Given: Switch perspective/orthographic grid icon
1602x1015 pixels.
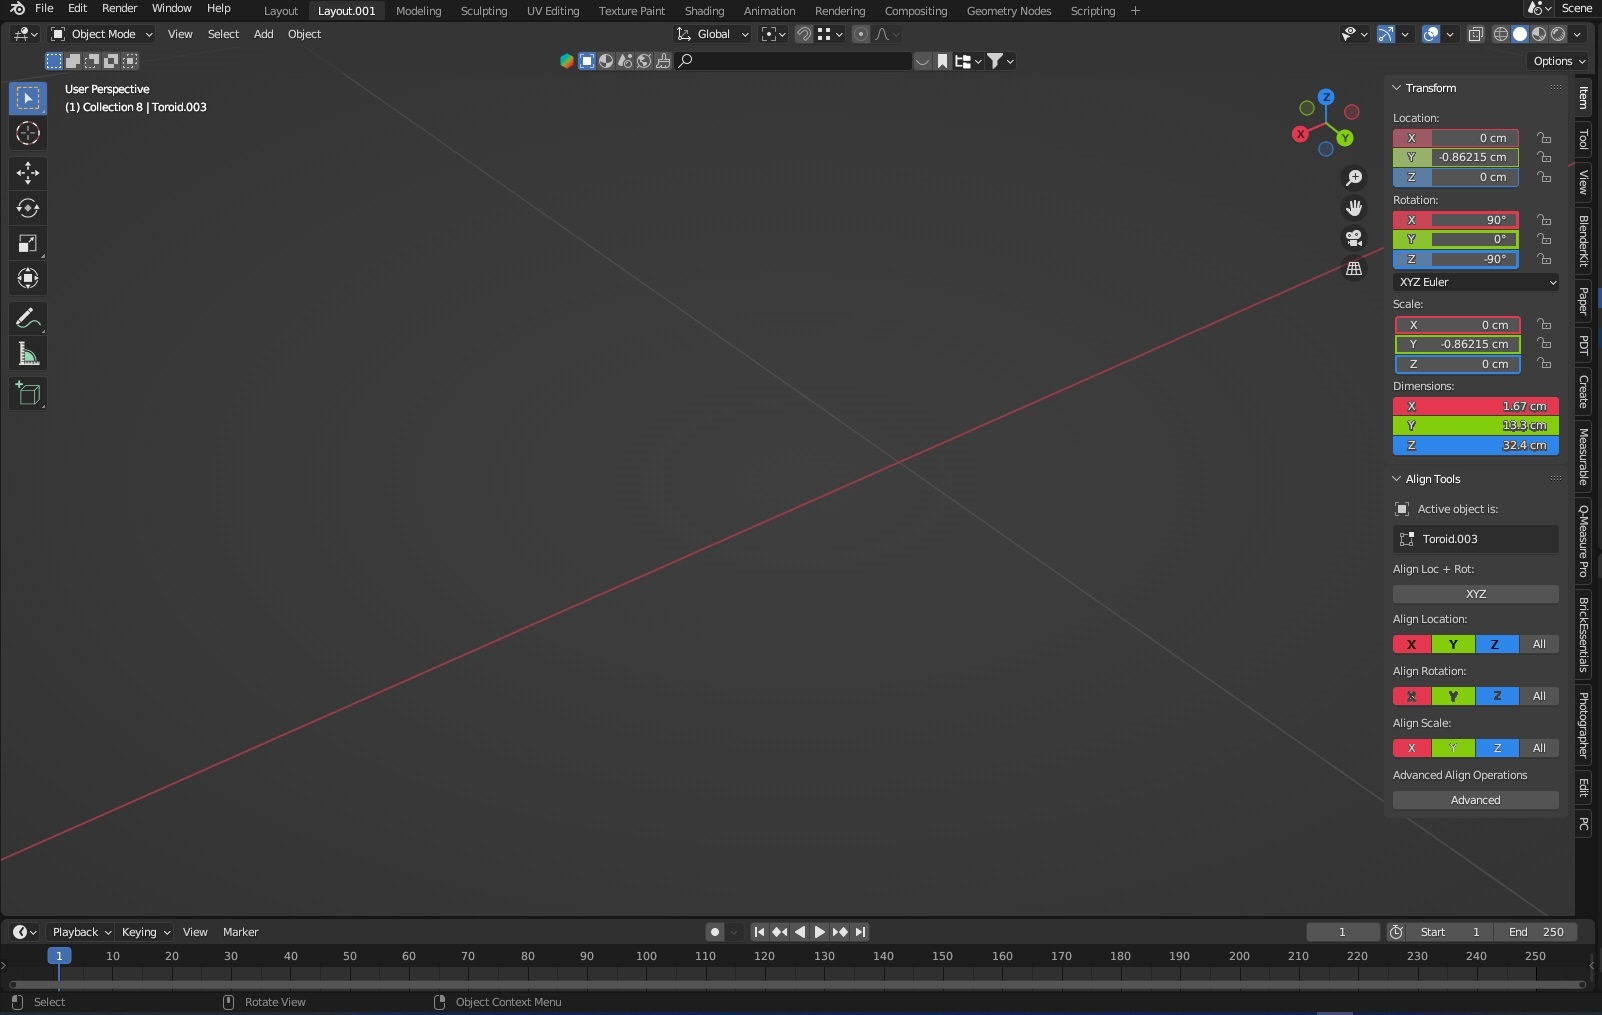Looking at the screenshot, I should (x=1354, y=269).
